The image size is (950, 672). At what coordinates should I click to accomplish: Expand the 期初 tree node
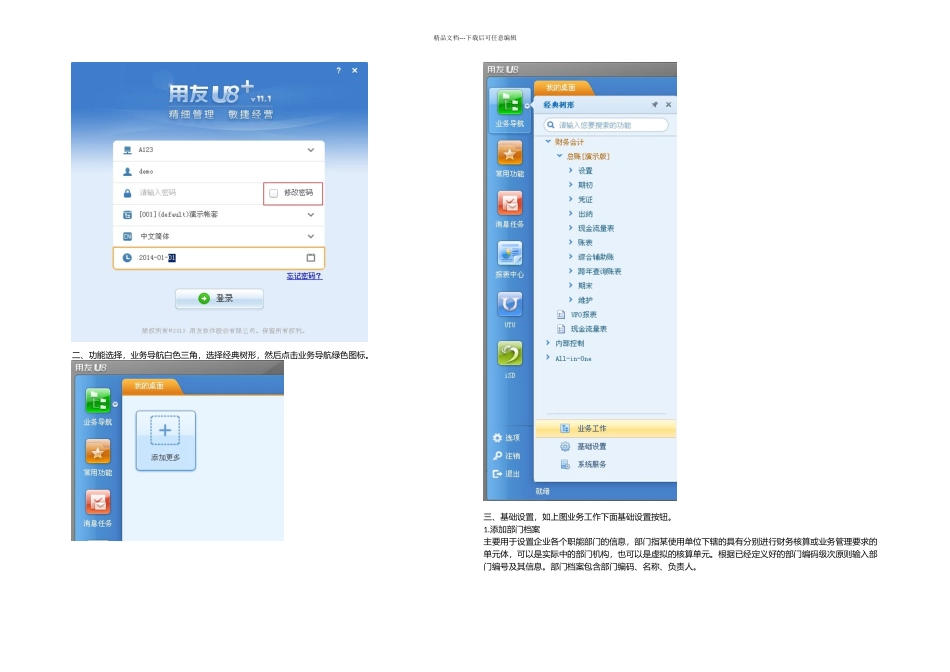(570, 185)
